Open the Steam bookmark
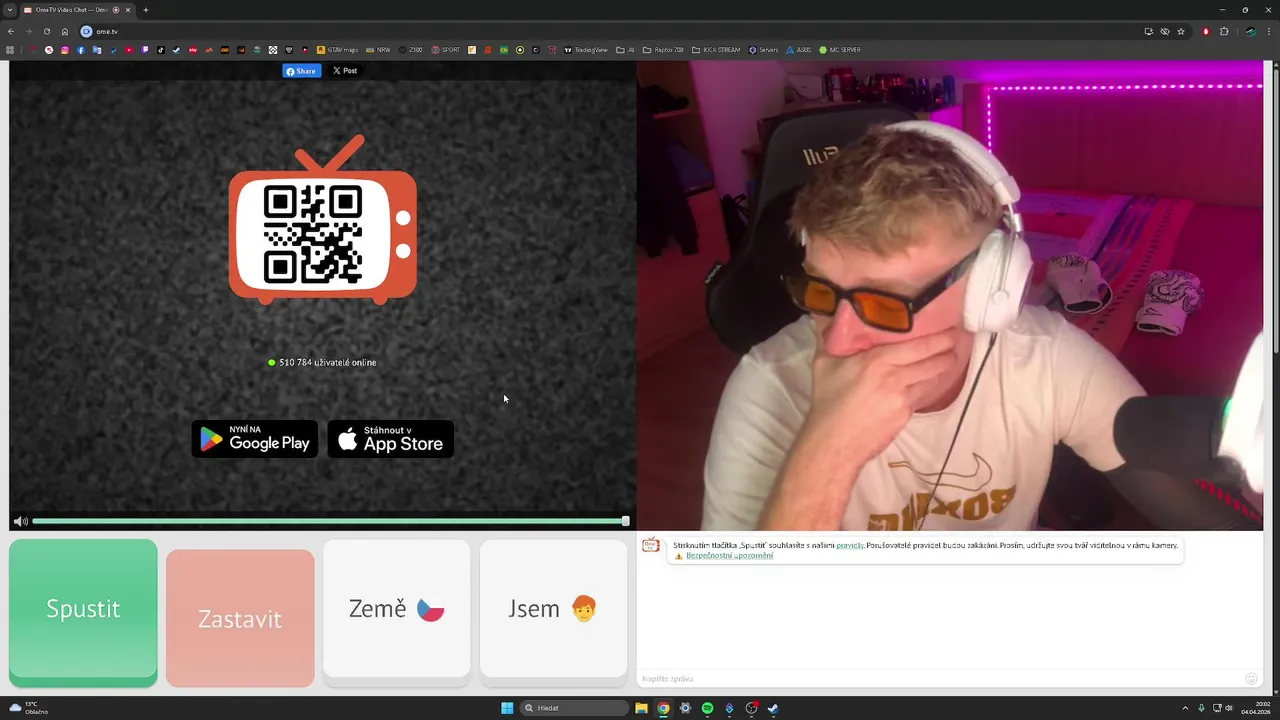 click(x=176, y=50)
